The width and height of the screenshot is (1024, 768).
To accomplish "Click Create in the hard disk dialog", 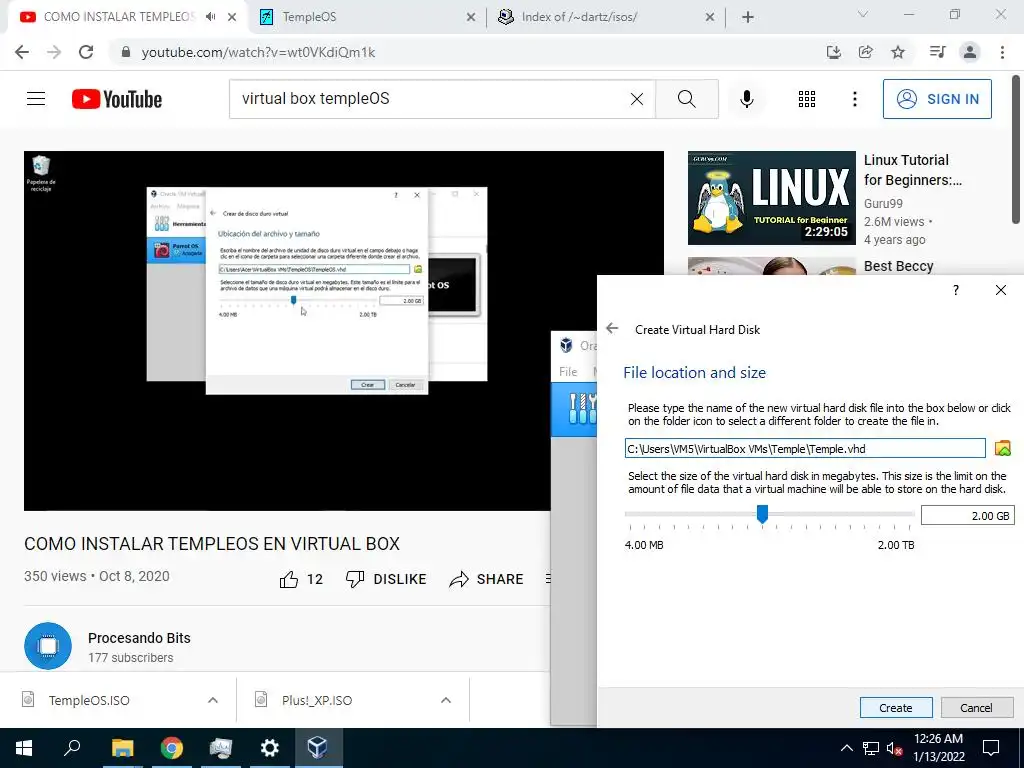I will 895,707.
